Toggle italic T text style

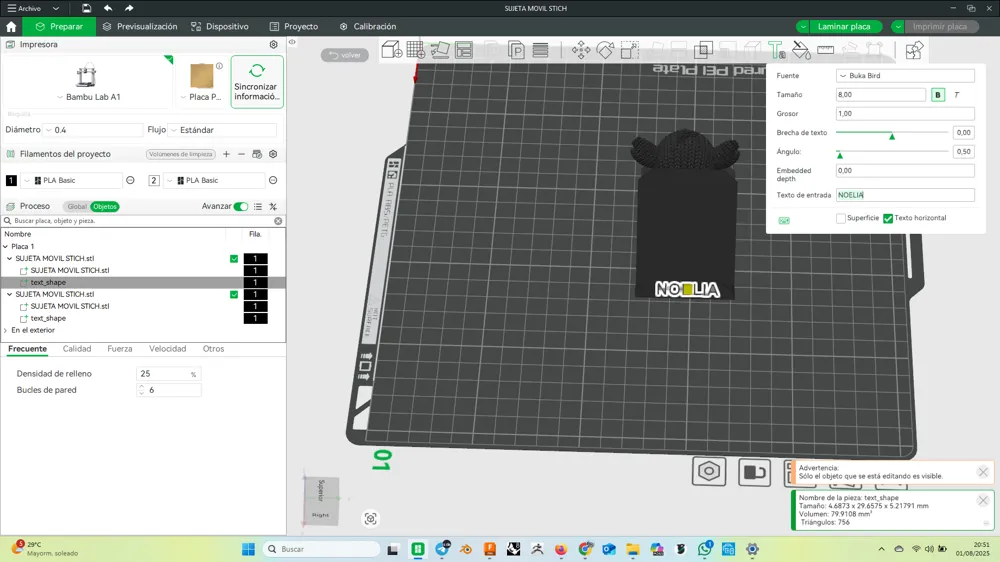957,94
